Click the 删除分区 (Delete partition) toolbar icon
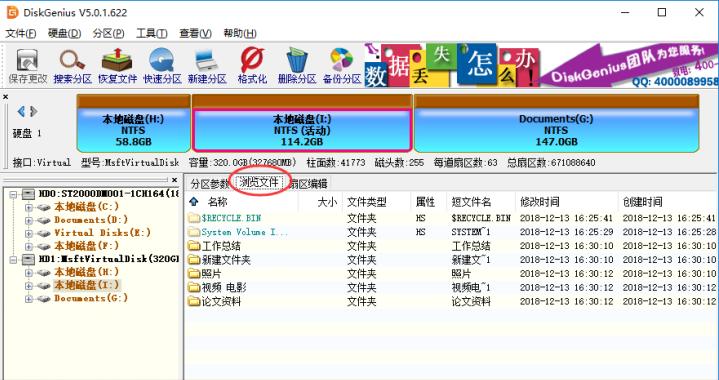The height and width of the screenshot is (380, 719). 297,66
